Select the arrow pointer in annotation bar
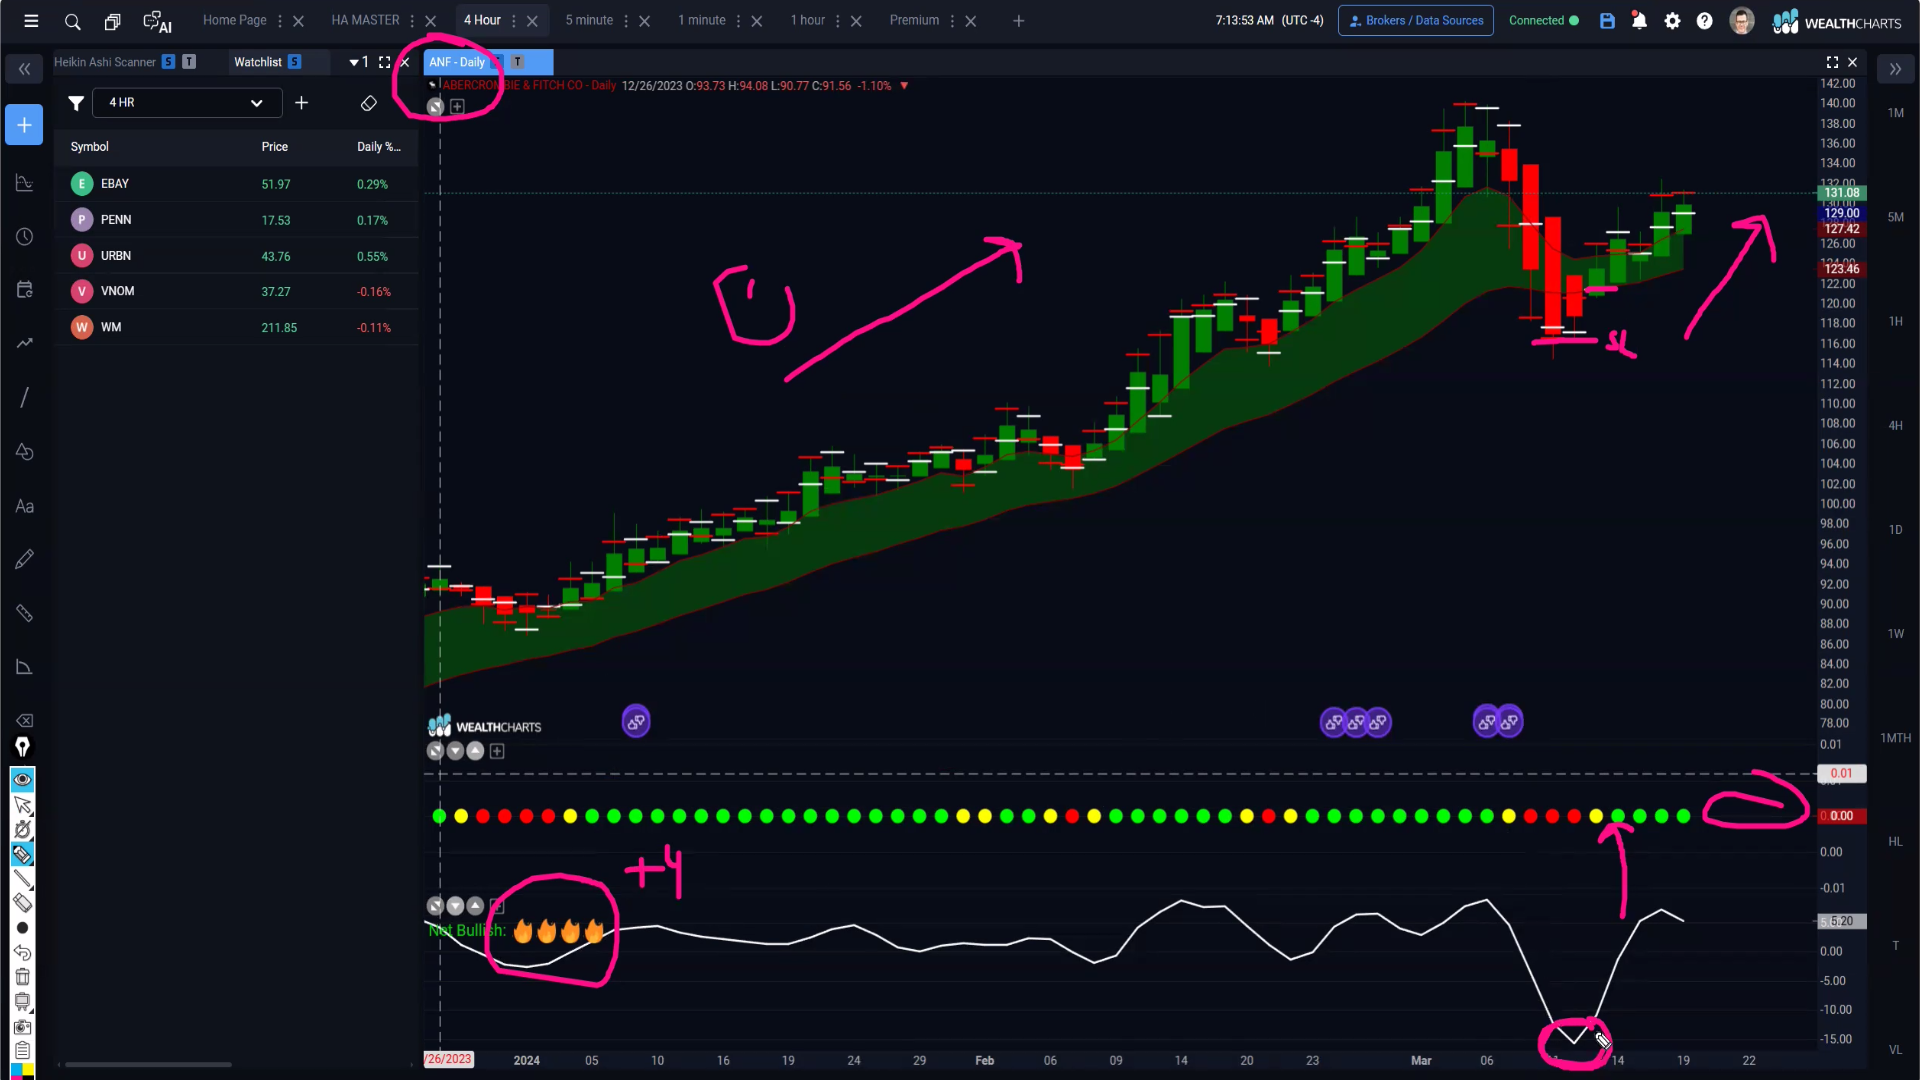The image size is (1920, 1080). click(22, 805)
